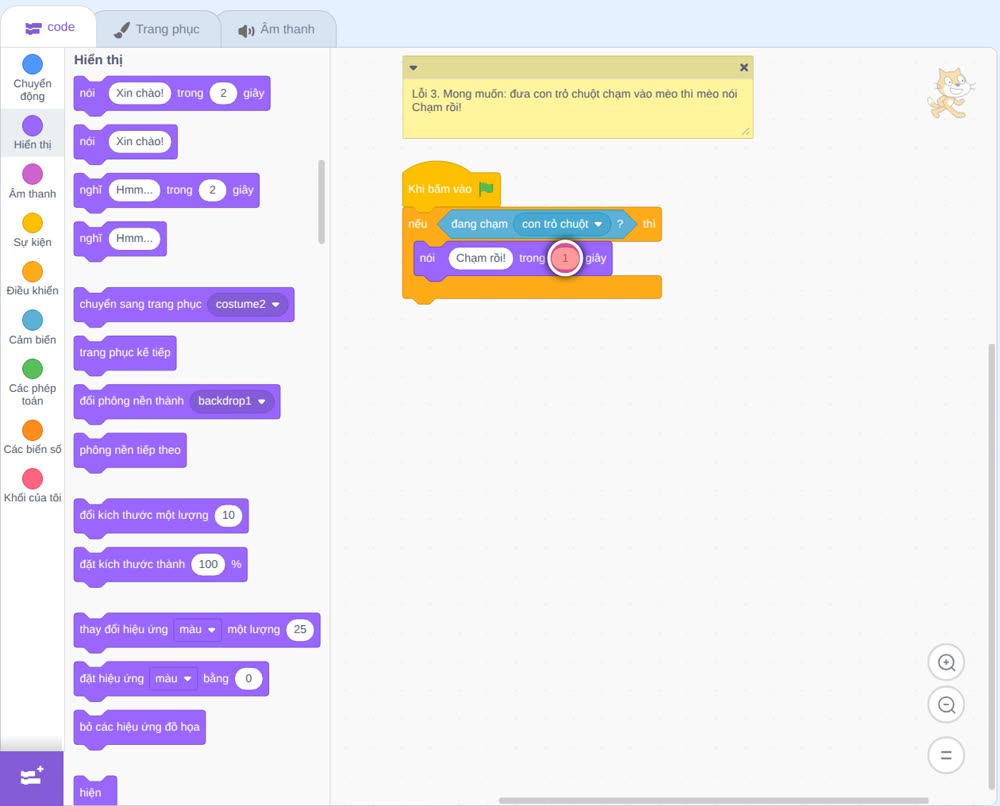
Task: Zoom in on the workspace
Action: (x=946, y=663)
